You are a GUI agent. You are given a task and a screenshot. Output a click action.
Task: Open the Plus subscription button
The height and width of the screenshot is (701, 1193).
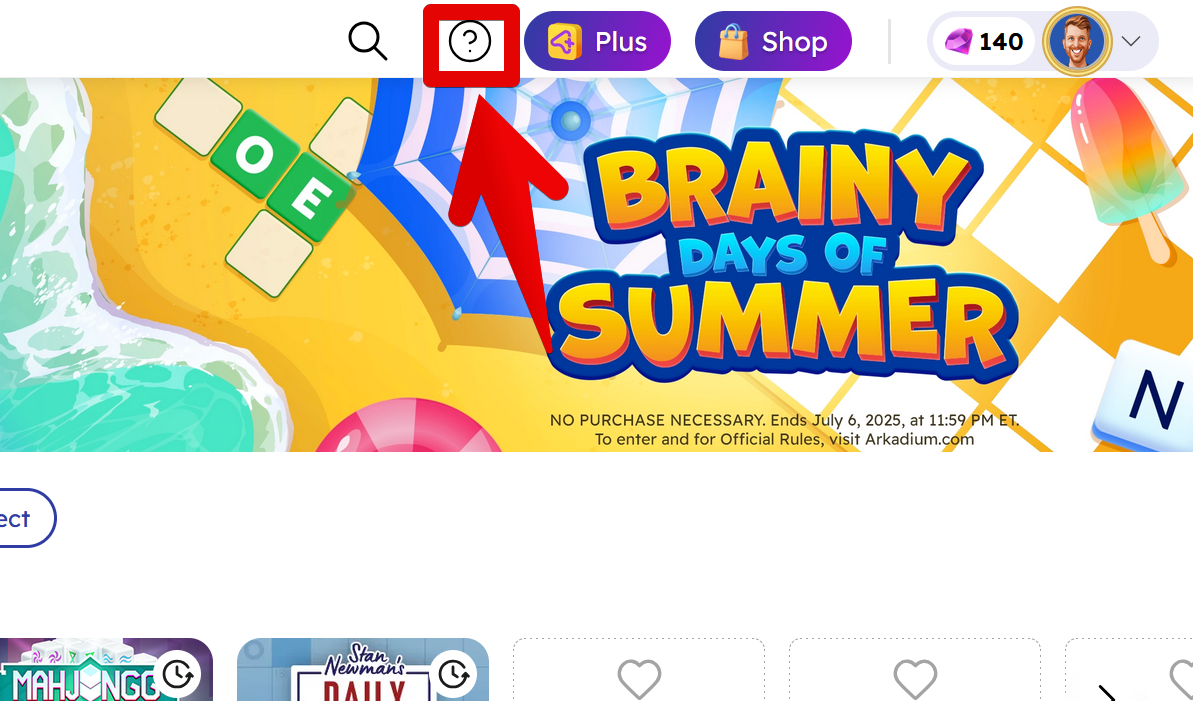[x=597, y=41]
